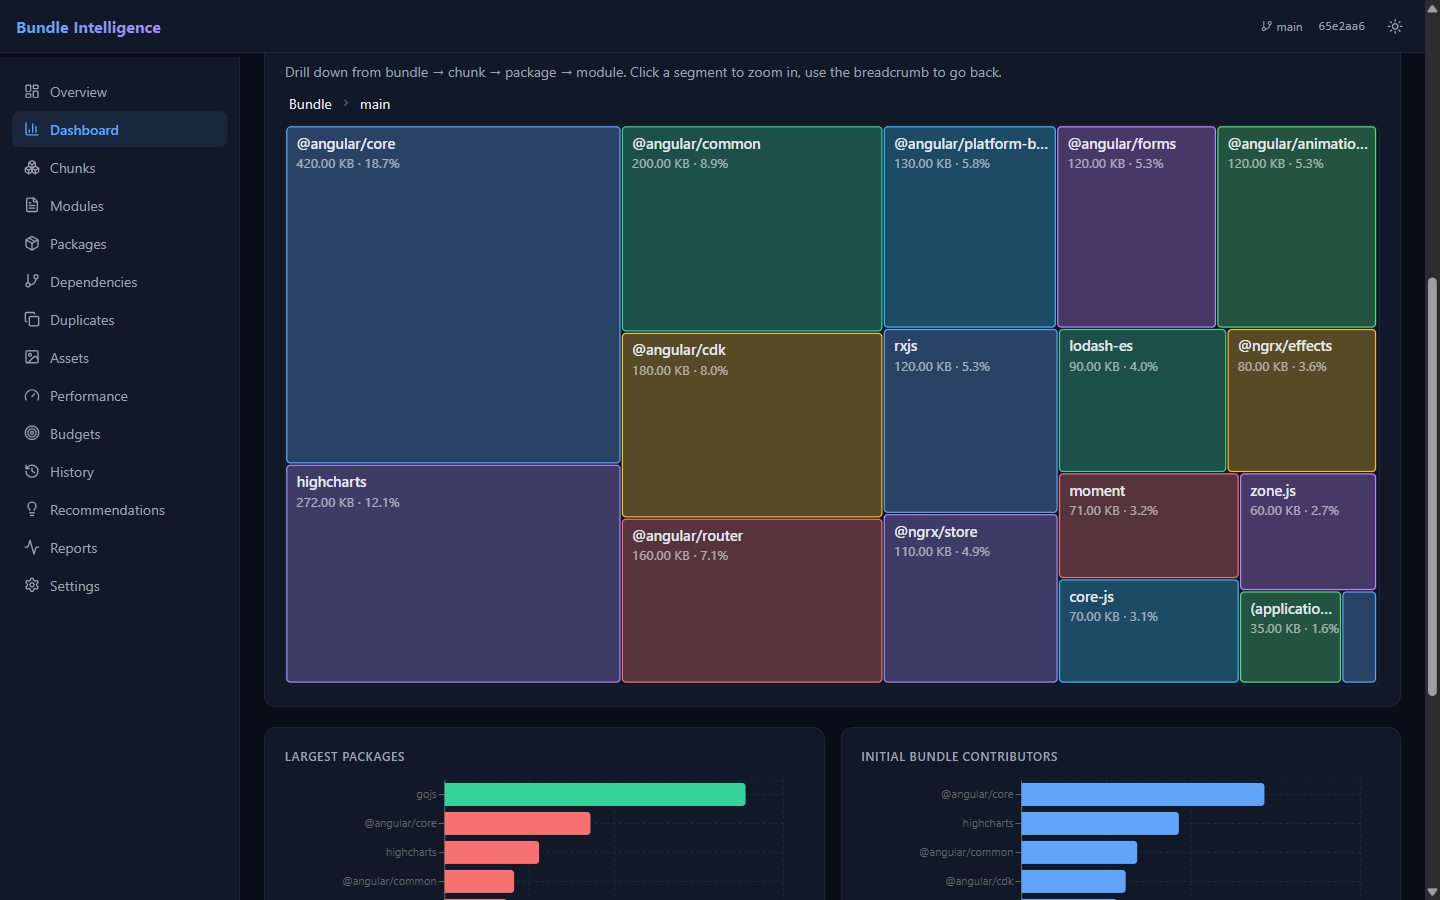Click the Recommendations lightbulb icon
The image size is (1440, 900).
32,509
